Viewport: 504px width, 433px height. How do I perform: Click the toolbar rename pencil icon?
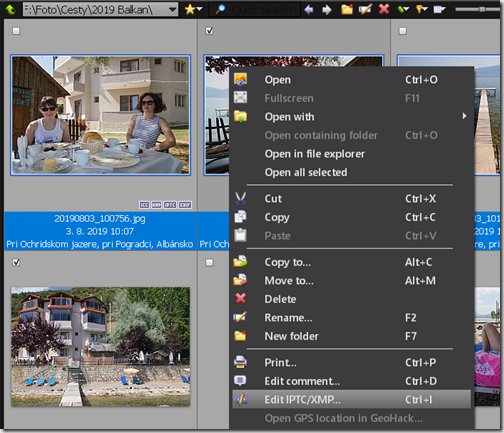coord(365,9)
